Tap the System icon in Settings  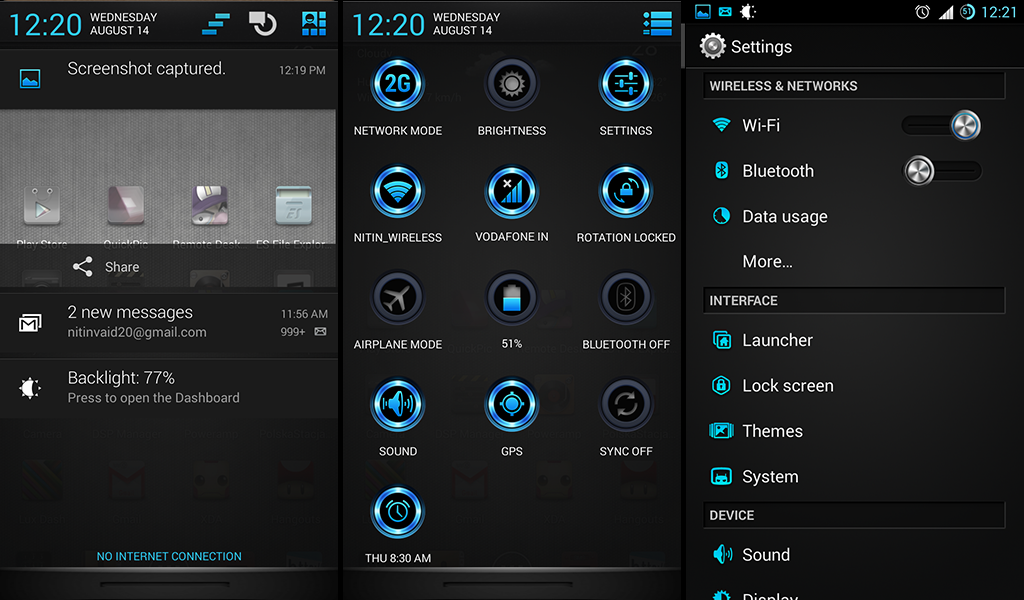point(722,477)
